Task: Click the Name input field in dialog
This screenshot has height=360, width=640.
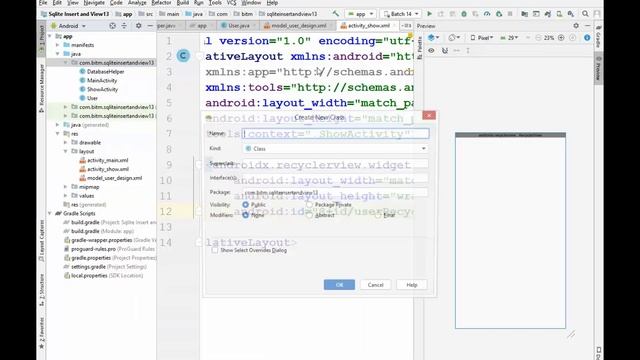Action: pyautogui.click(x=336, y=133)
